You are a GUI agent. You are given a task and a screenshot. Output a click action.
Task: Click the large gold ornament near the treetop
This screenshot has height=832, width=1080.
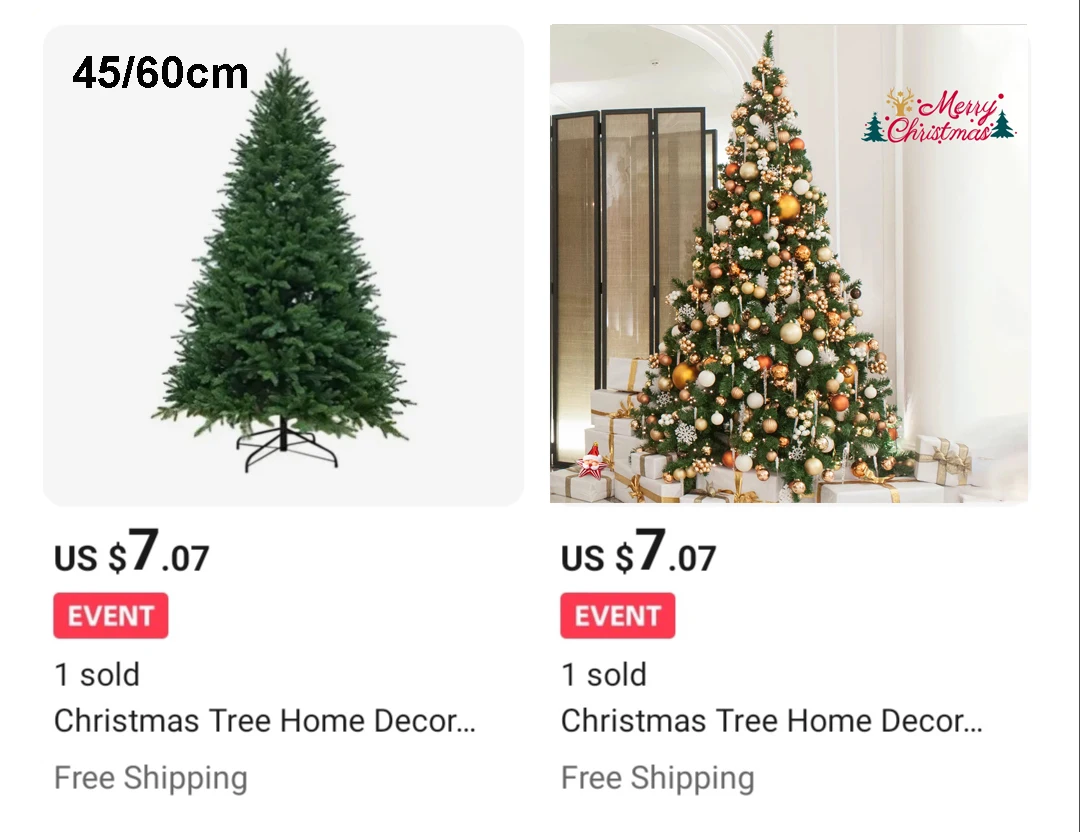[x=788, y=207]
